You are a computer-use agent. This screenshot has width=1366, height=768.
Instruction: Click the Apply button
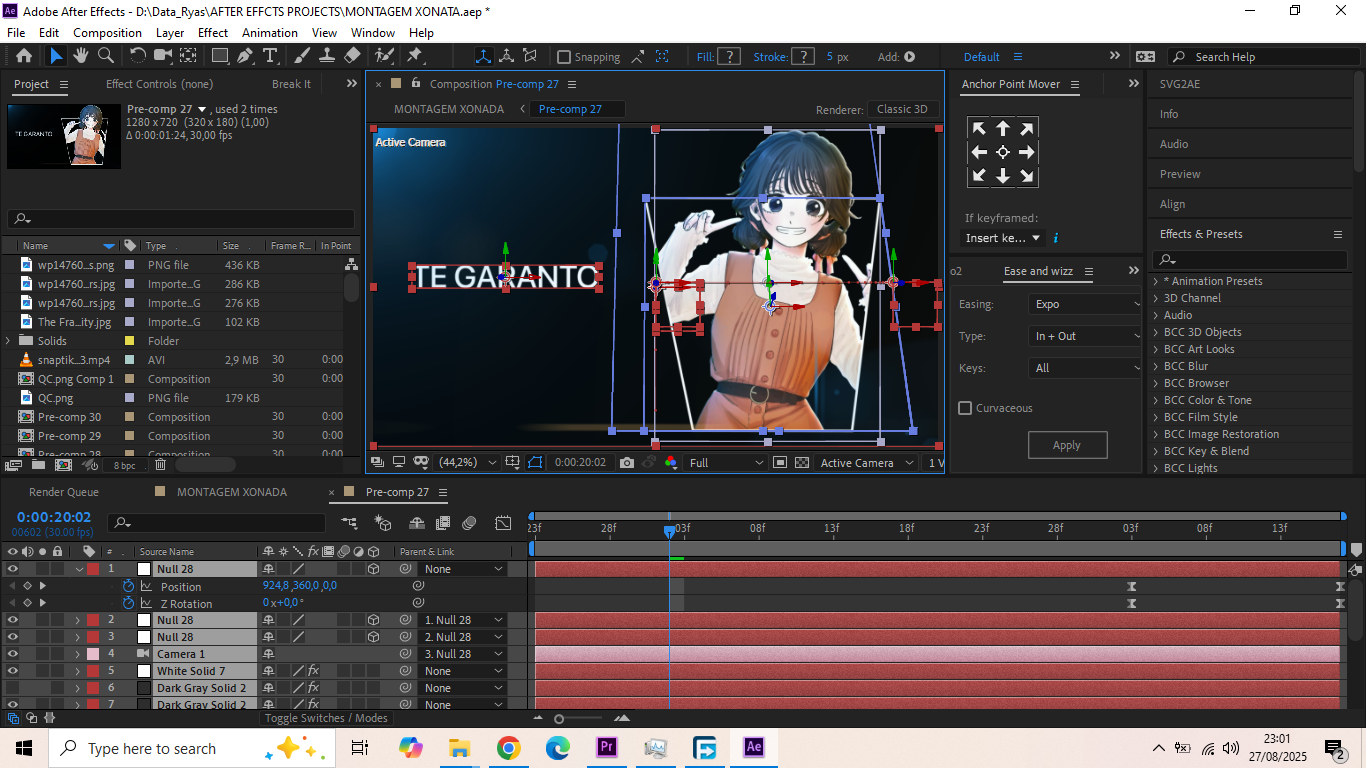(x=1067, y=445)
